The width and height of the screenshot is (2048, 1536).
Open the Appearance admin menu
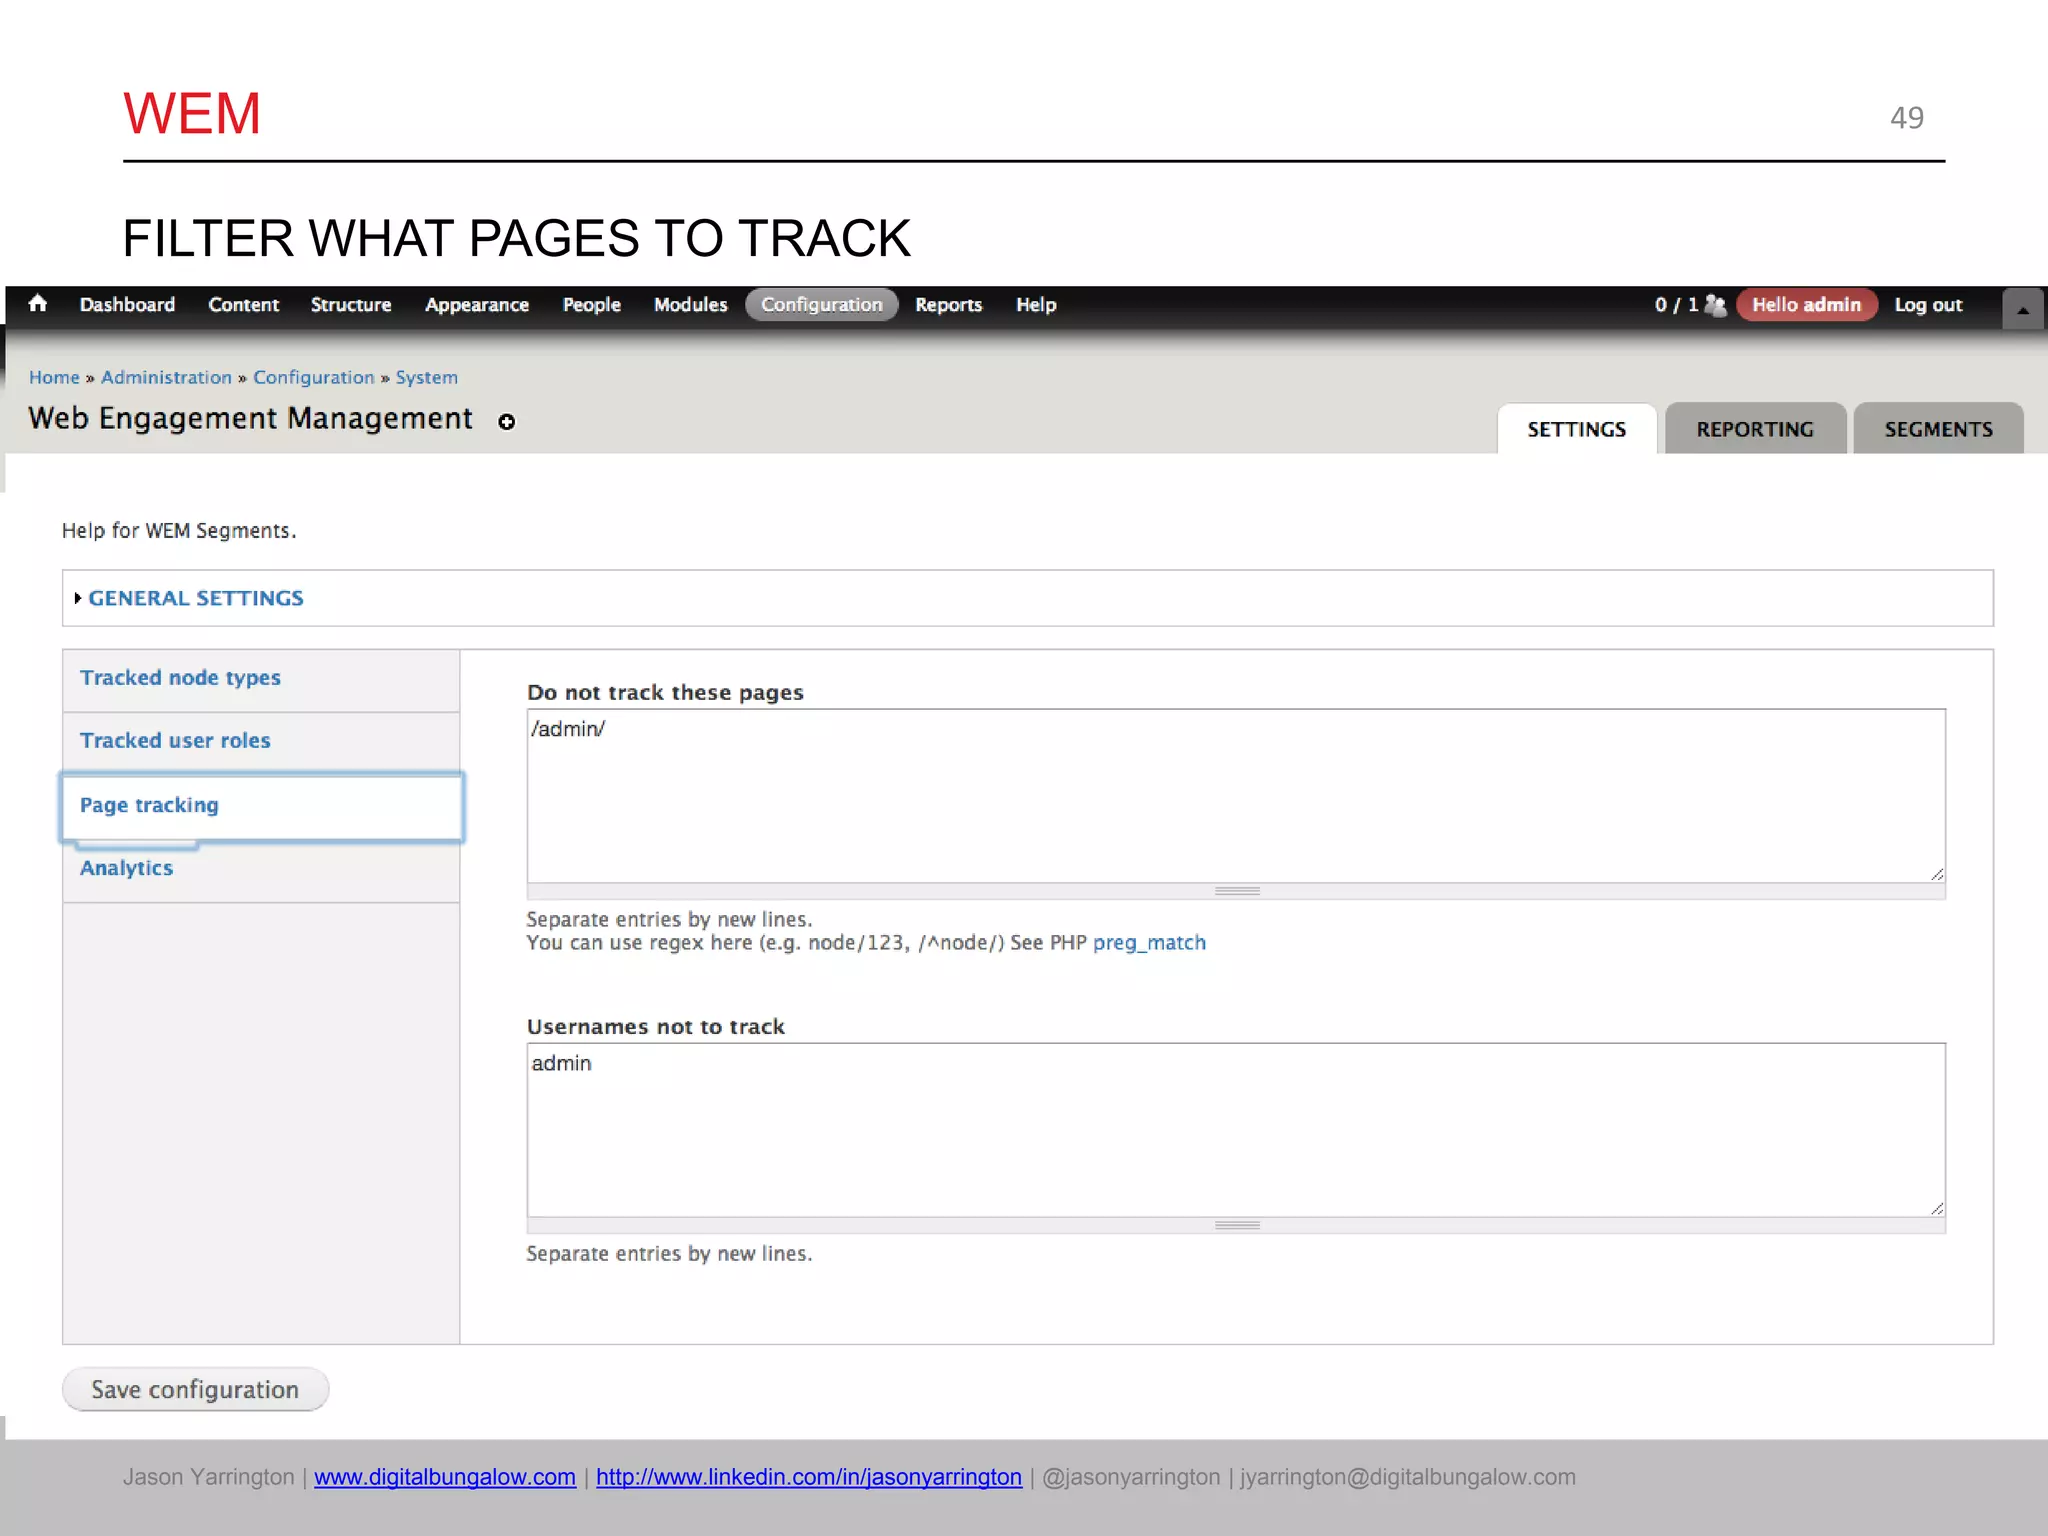(476, 305)
